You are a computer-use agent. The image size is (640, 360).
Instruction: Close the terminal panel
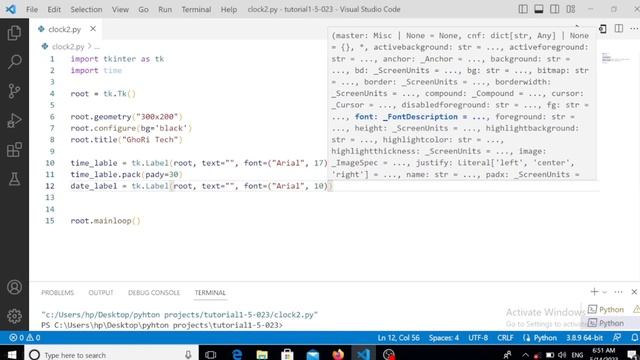[634, 292]
